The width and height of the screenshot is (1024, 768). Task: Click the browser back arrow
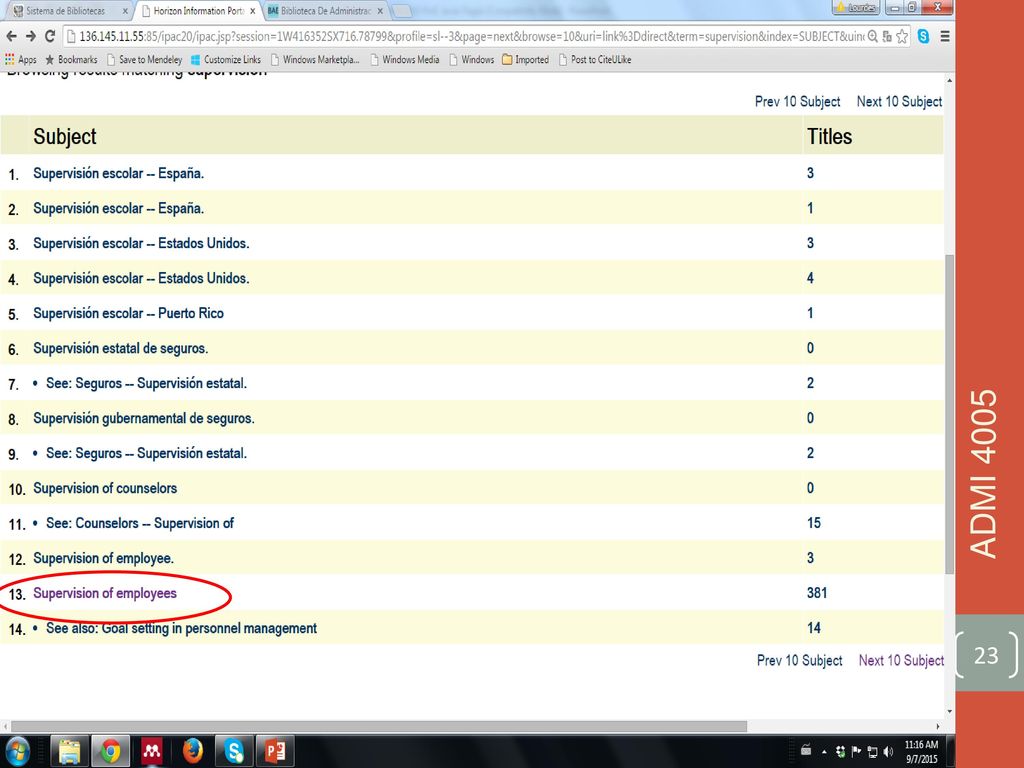(x=11, y=37)
